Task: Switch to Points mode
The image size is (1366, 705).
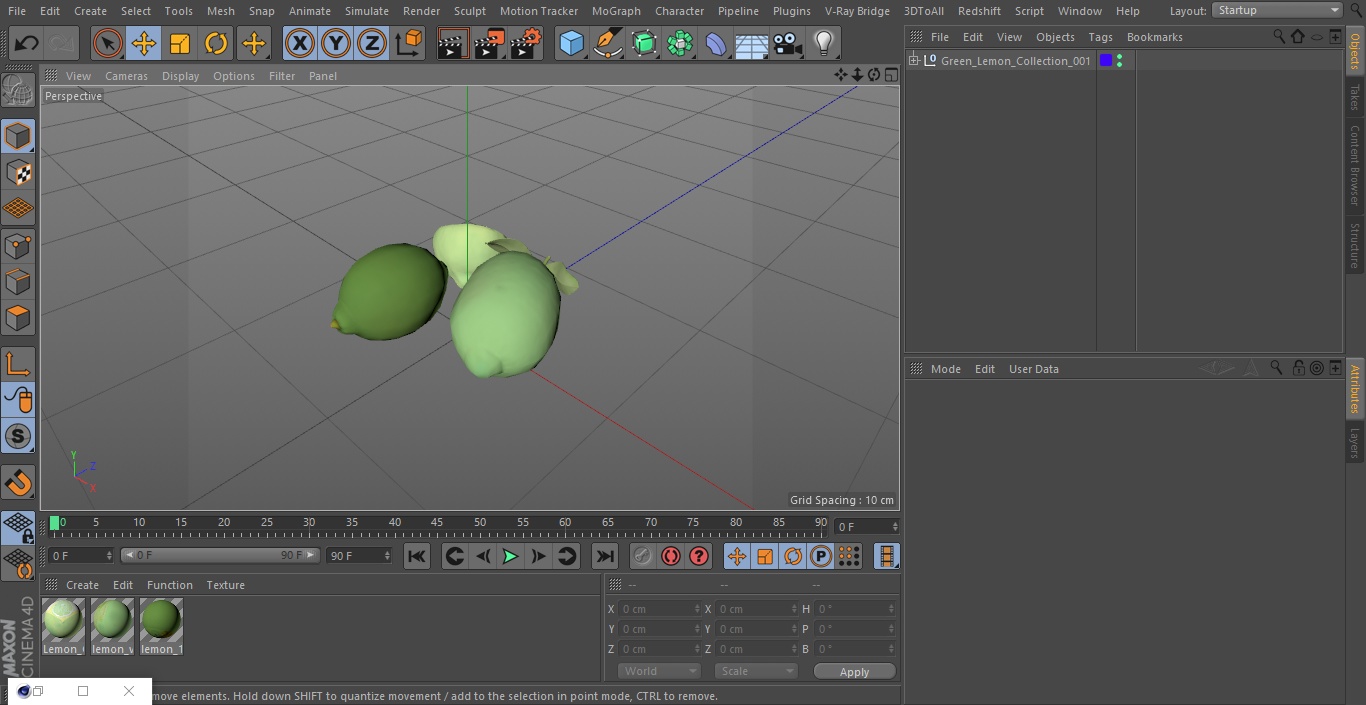Action: 18,245
